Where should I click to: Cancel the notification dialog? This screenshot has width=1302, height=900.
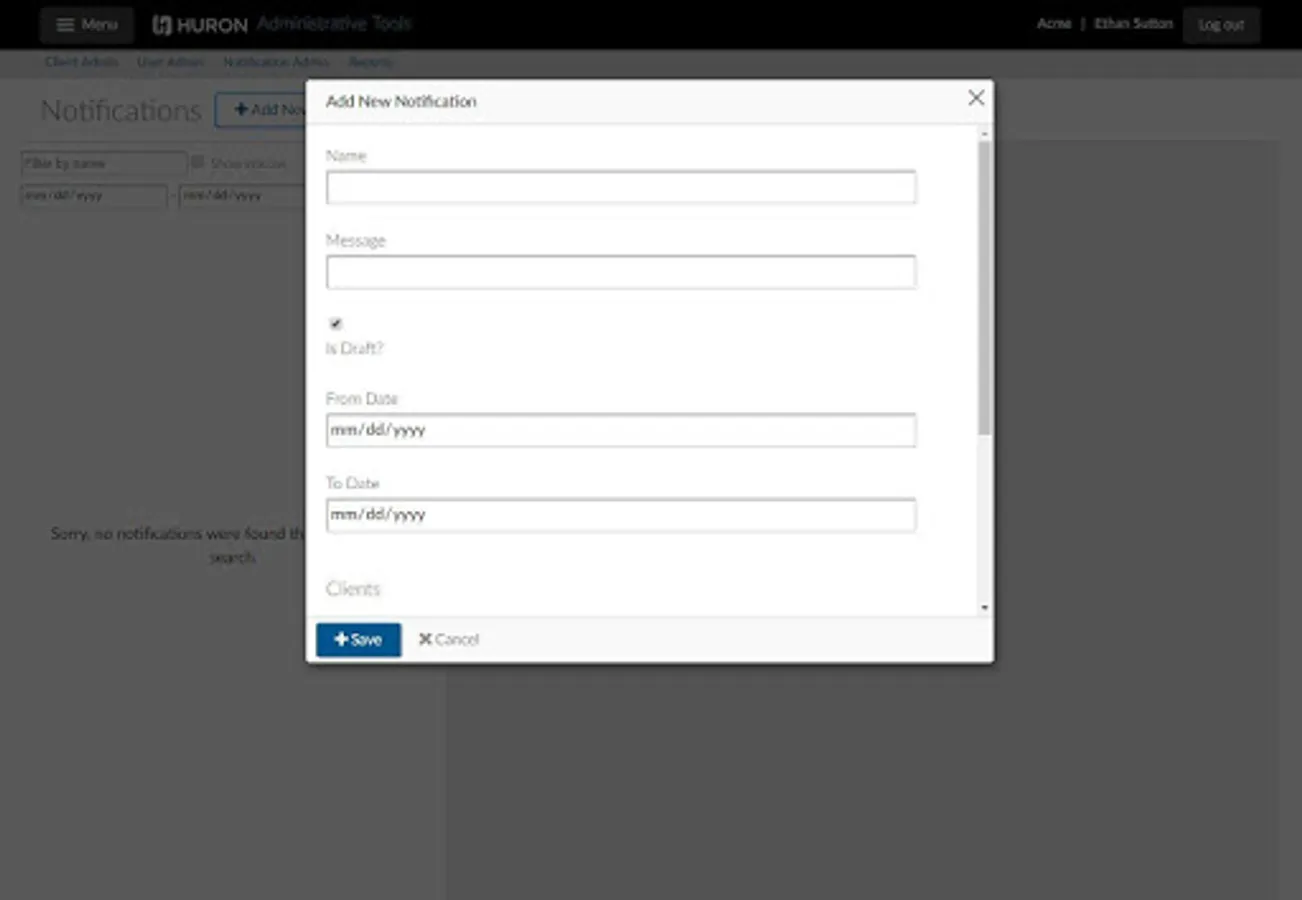449,640
